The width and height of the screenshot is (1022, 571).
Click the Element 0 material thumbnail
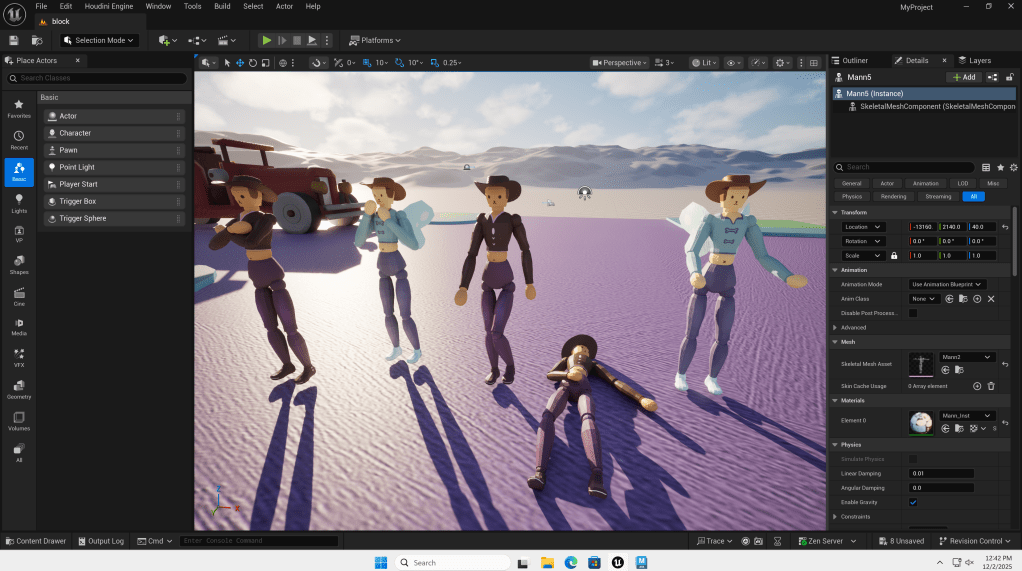(921, 423)
